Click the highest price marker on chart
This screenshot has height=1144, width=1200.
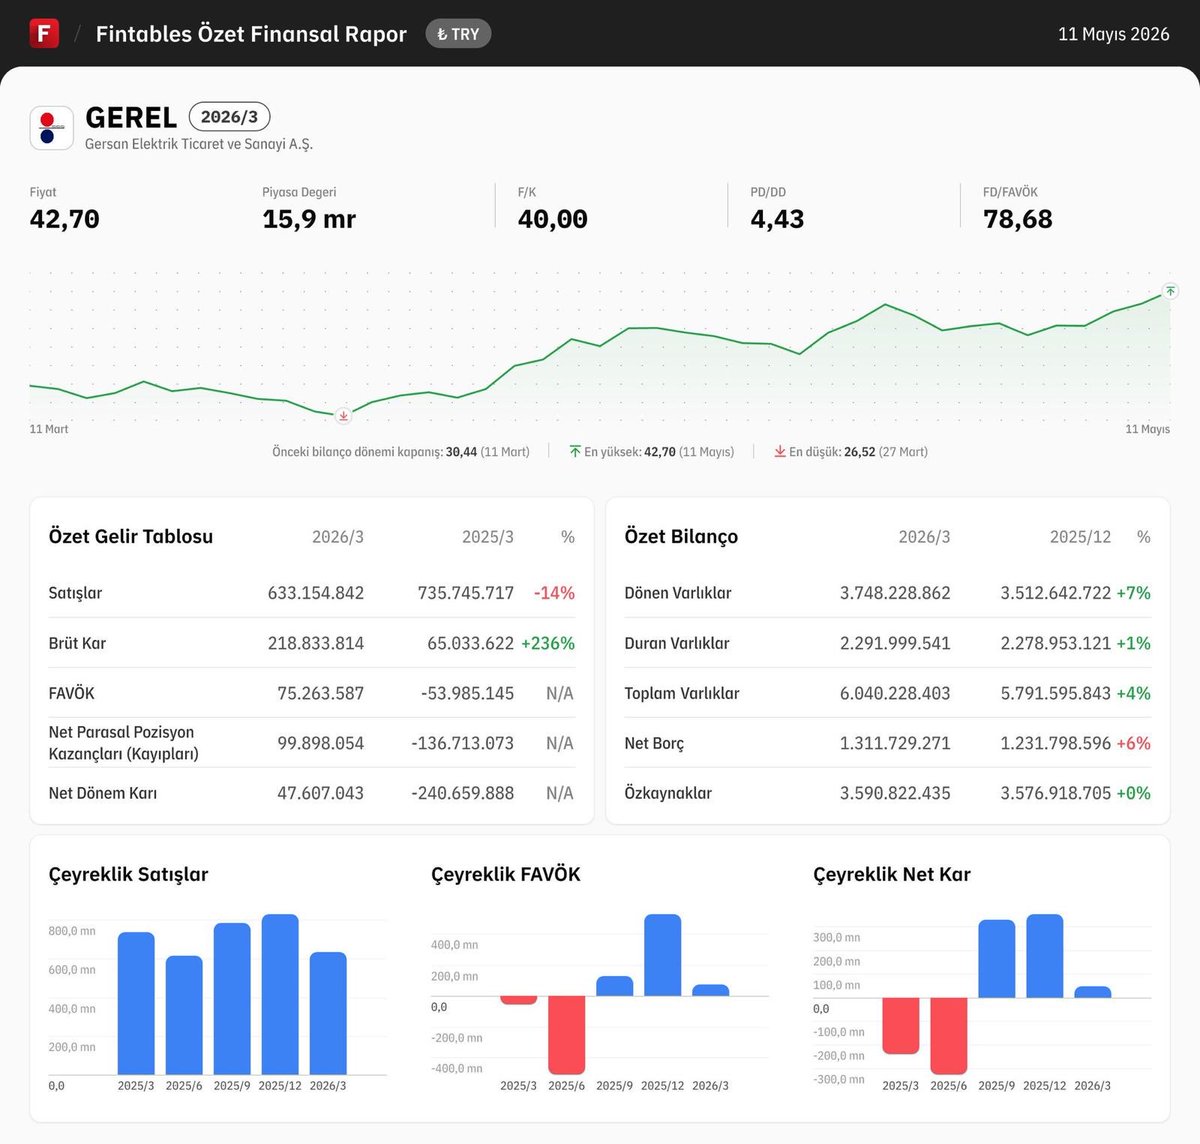click(1170, 291)
